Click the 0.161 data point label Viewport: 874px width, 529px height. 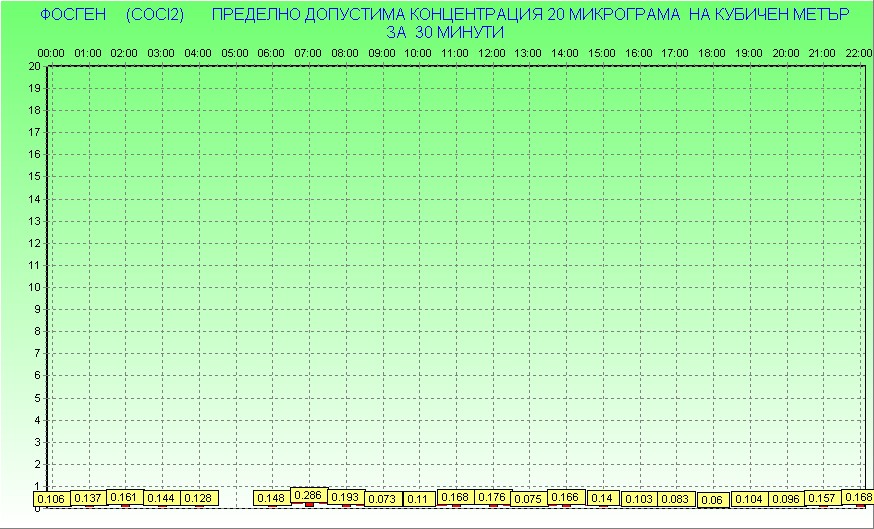tap(125, 496)
